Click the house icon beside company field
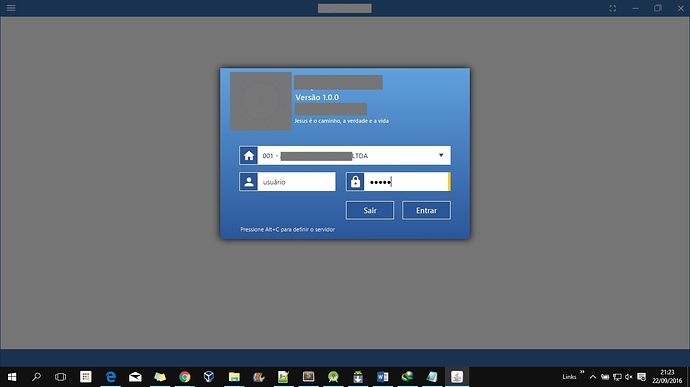The width and height of the screenshot is (690, 387). click(x=249, y=155)
